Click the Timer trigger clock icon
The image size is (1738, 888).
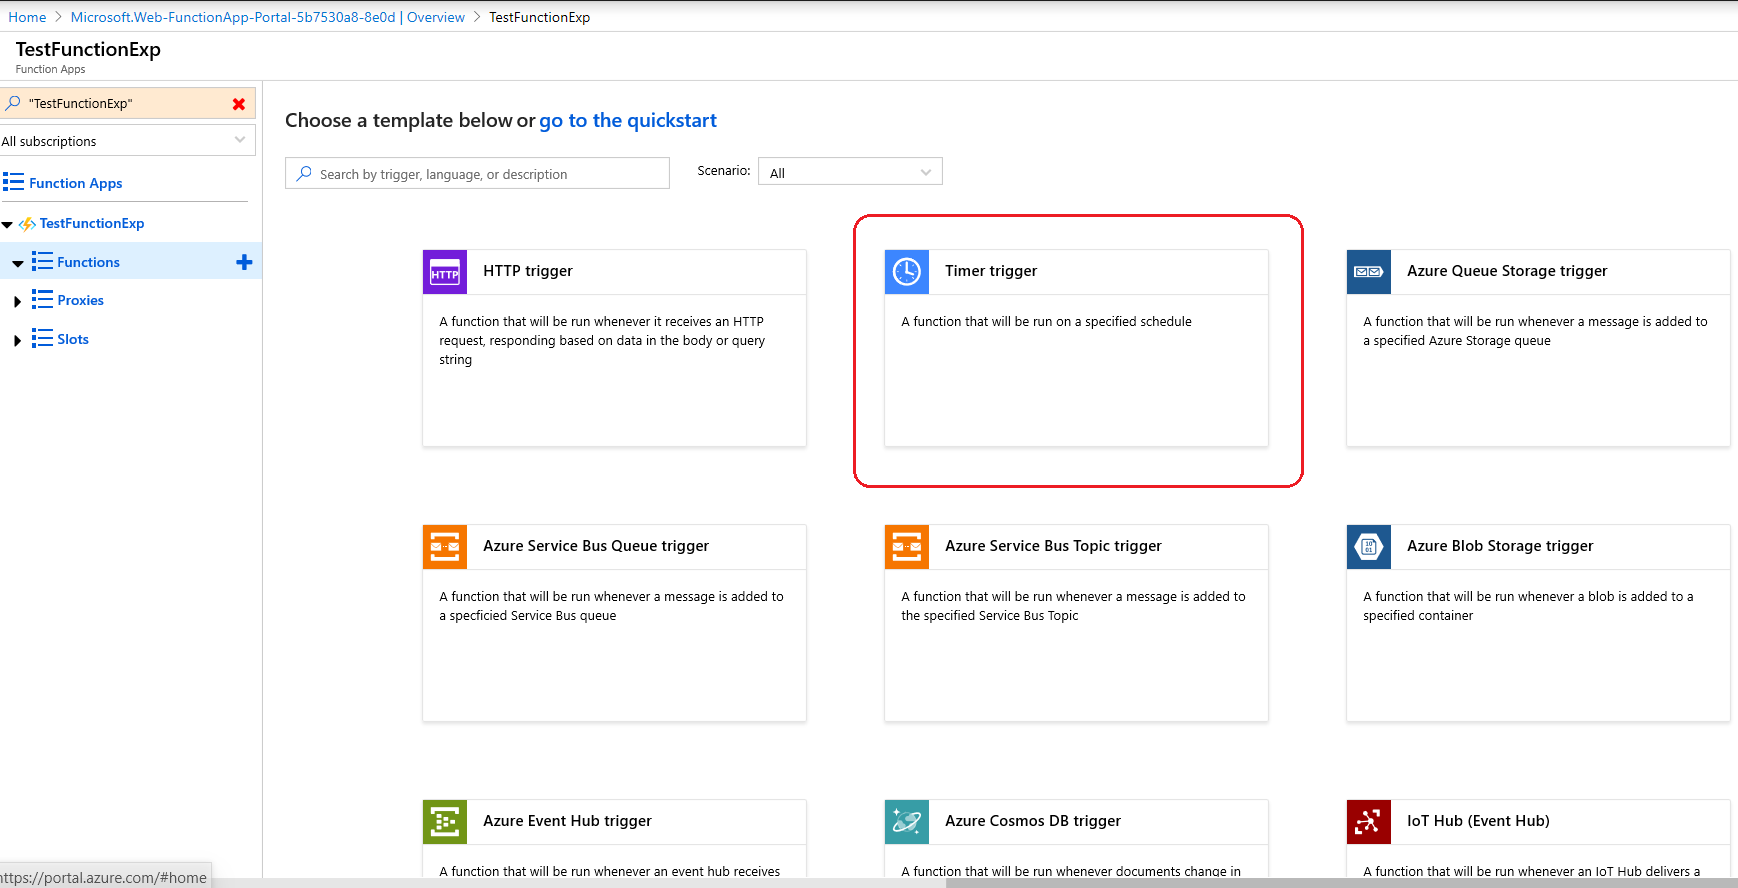907,272
